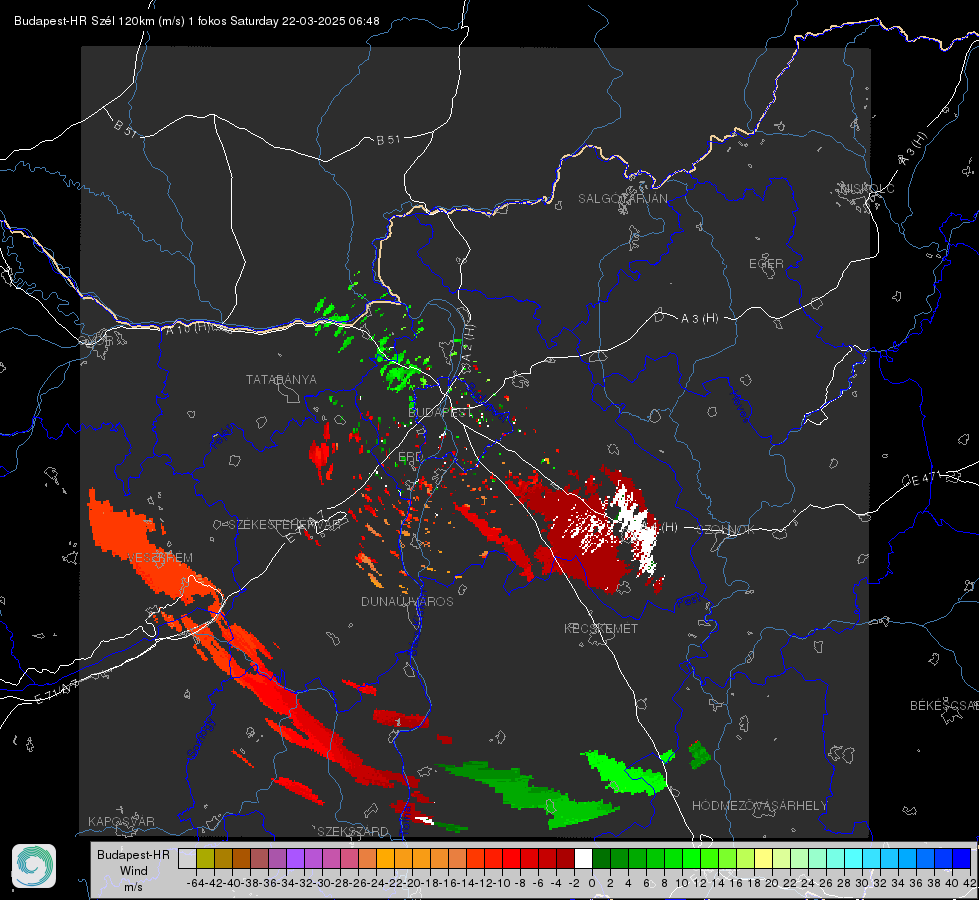Pick the olive legend swatch after -64

tap(205, 858)
